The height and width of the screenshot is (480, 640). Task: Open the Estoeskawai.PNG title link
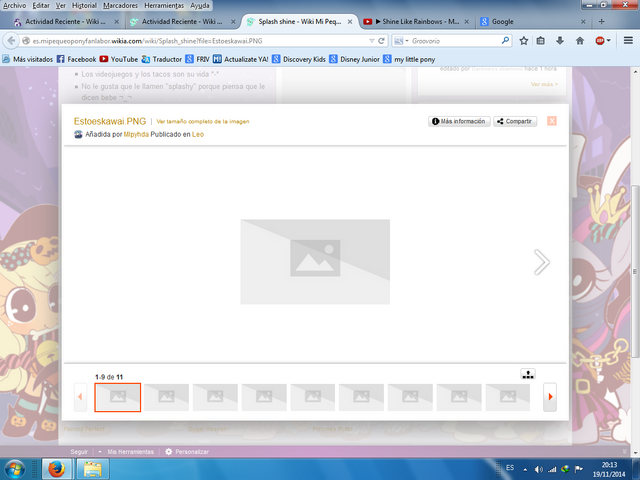coord(110,121)
